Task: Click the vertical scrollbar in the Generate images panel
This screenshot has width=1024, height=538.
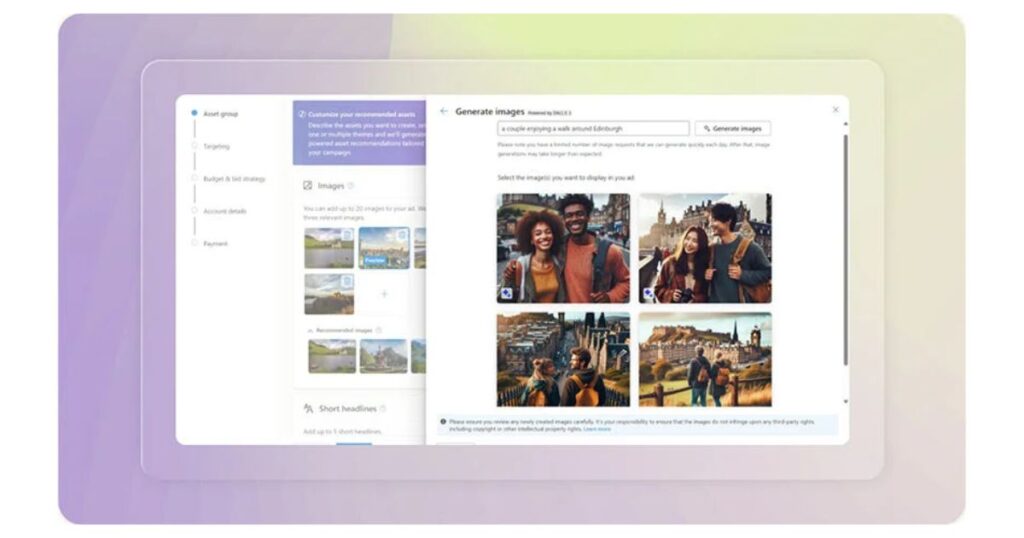Action: point(846,250)
